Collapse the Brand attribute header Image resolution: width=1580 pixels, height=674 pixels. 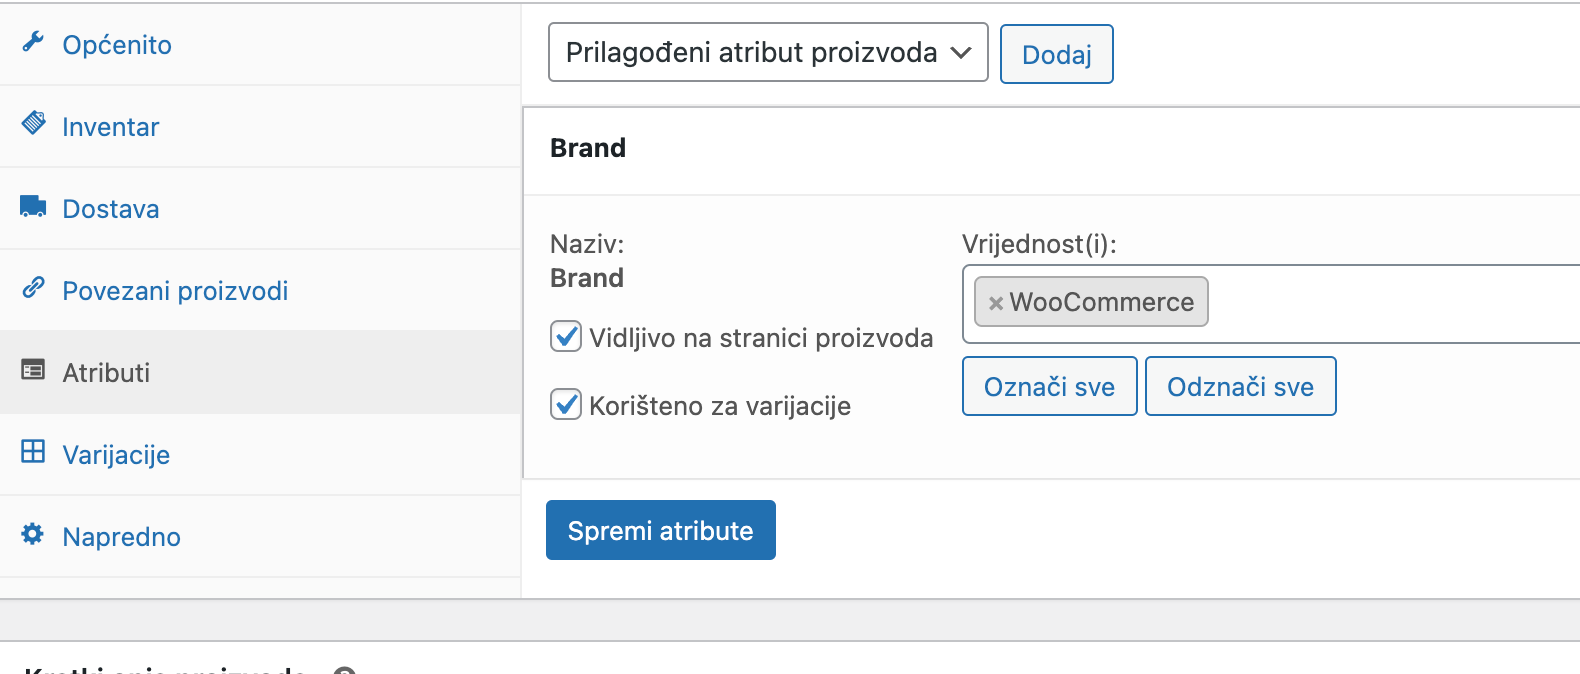1051,149
